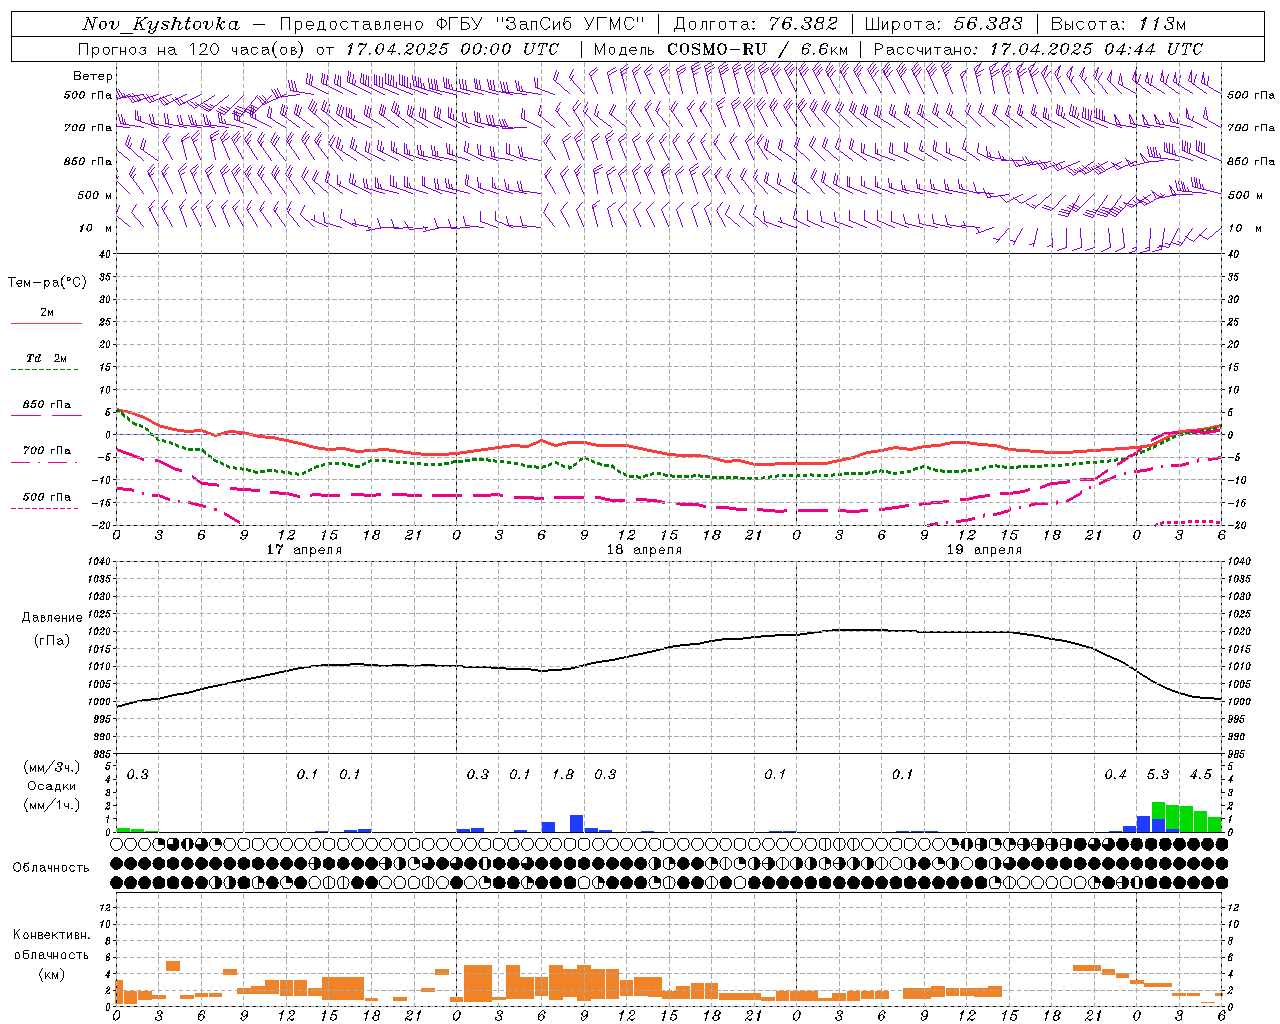Click the forecast text Прогноз на 120 часа(ов)
1280x1024 pixels.
coord(191,49)
